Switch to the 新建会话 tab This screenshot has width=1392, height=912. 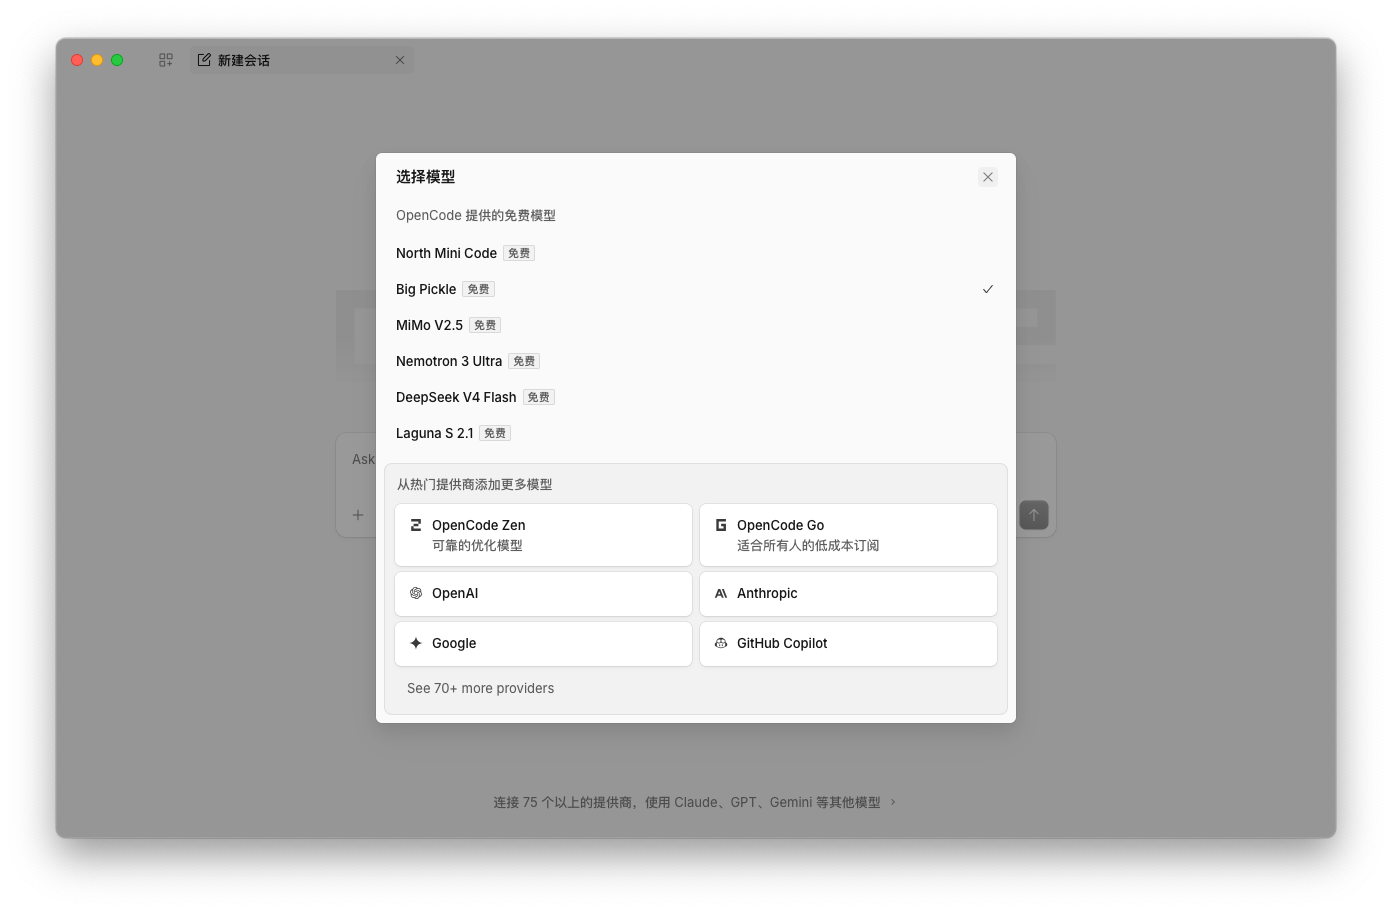pyautogui.click(x=302, y=60)
